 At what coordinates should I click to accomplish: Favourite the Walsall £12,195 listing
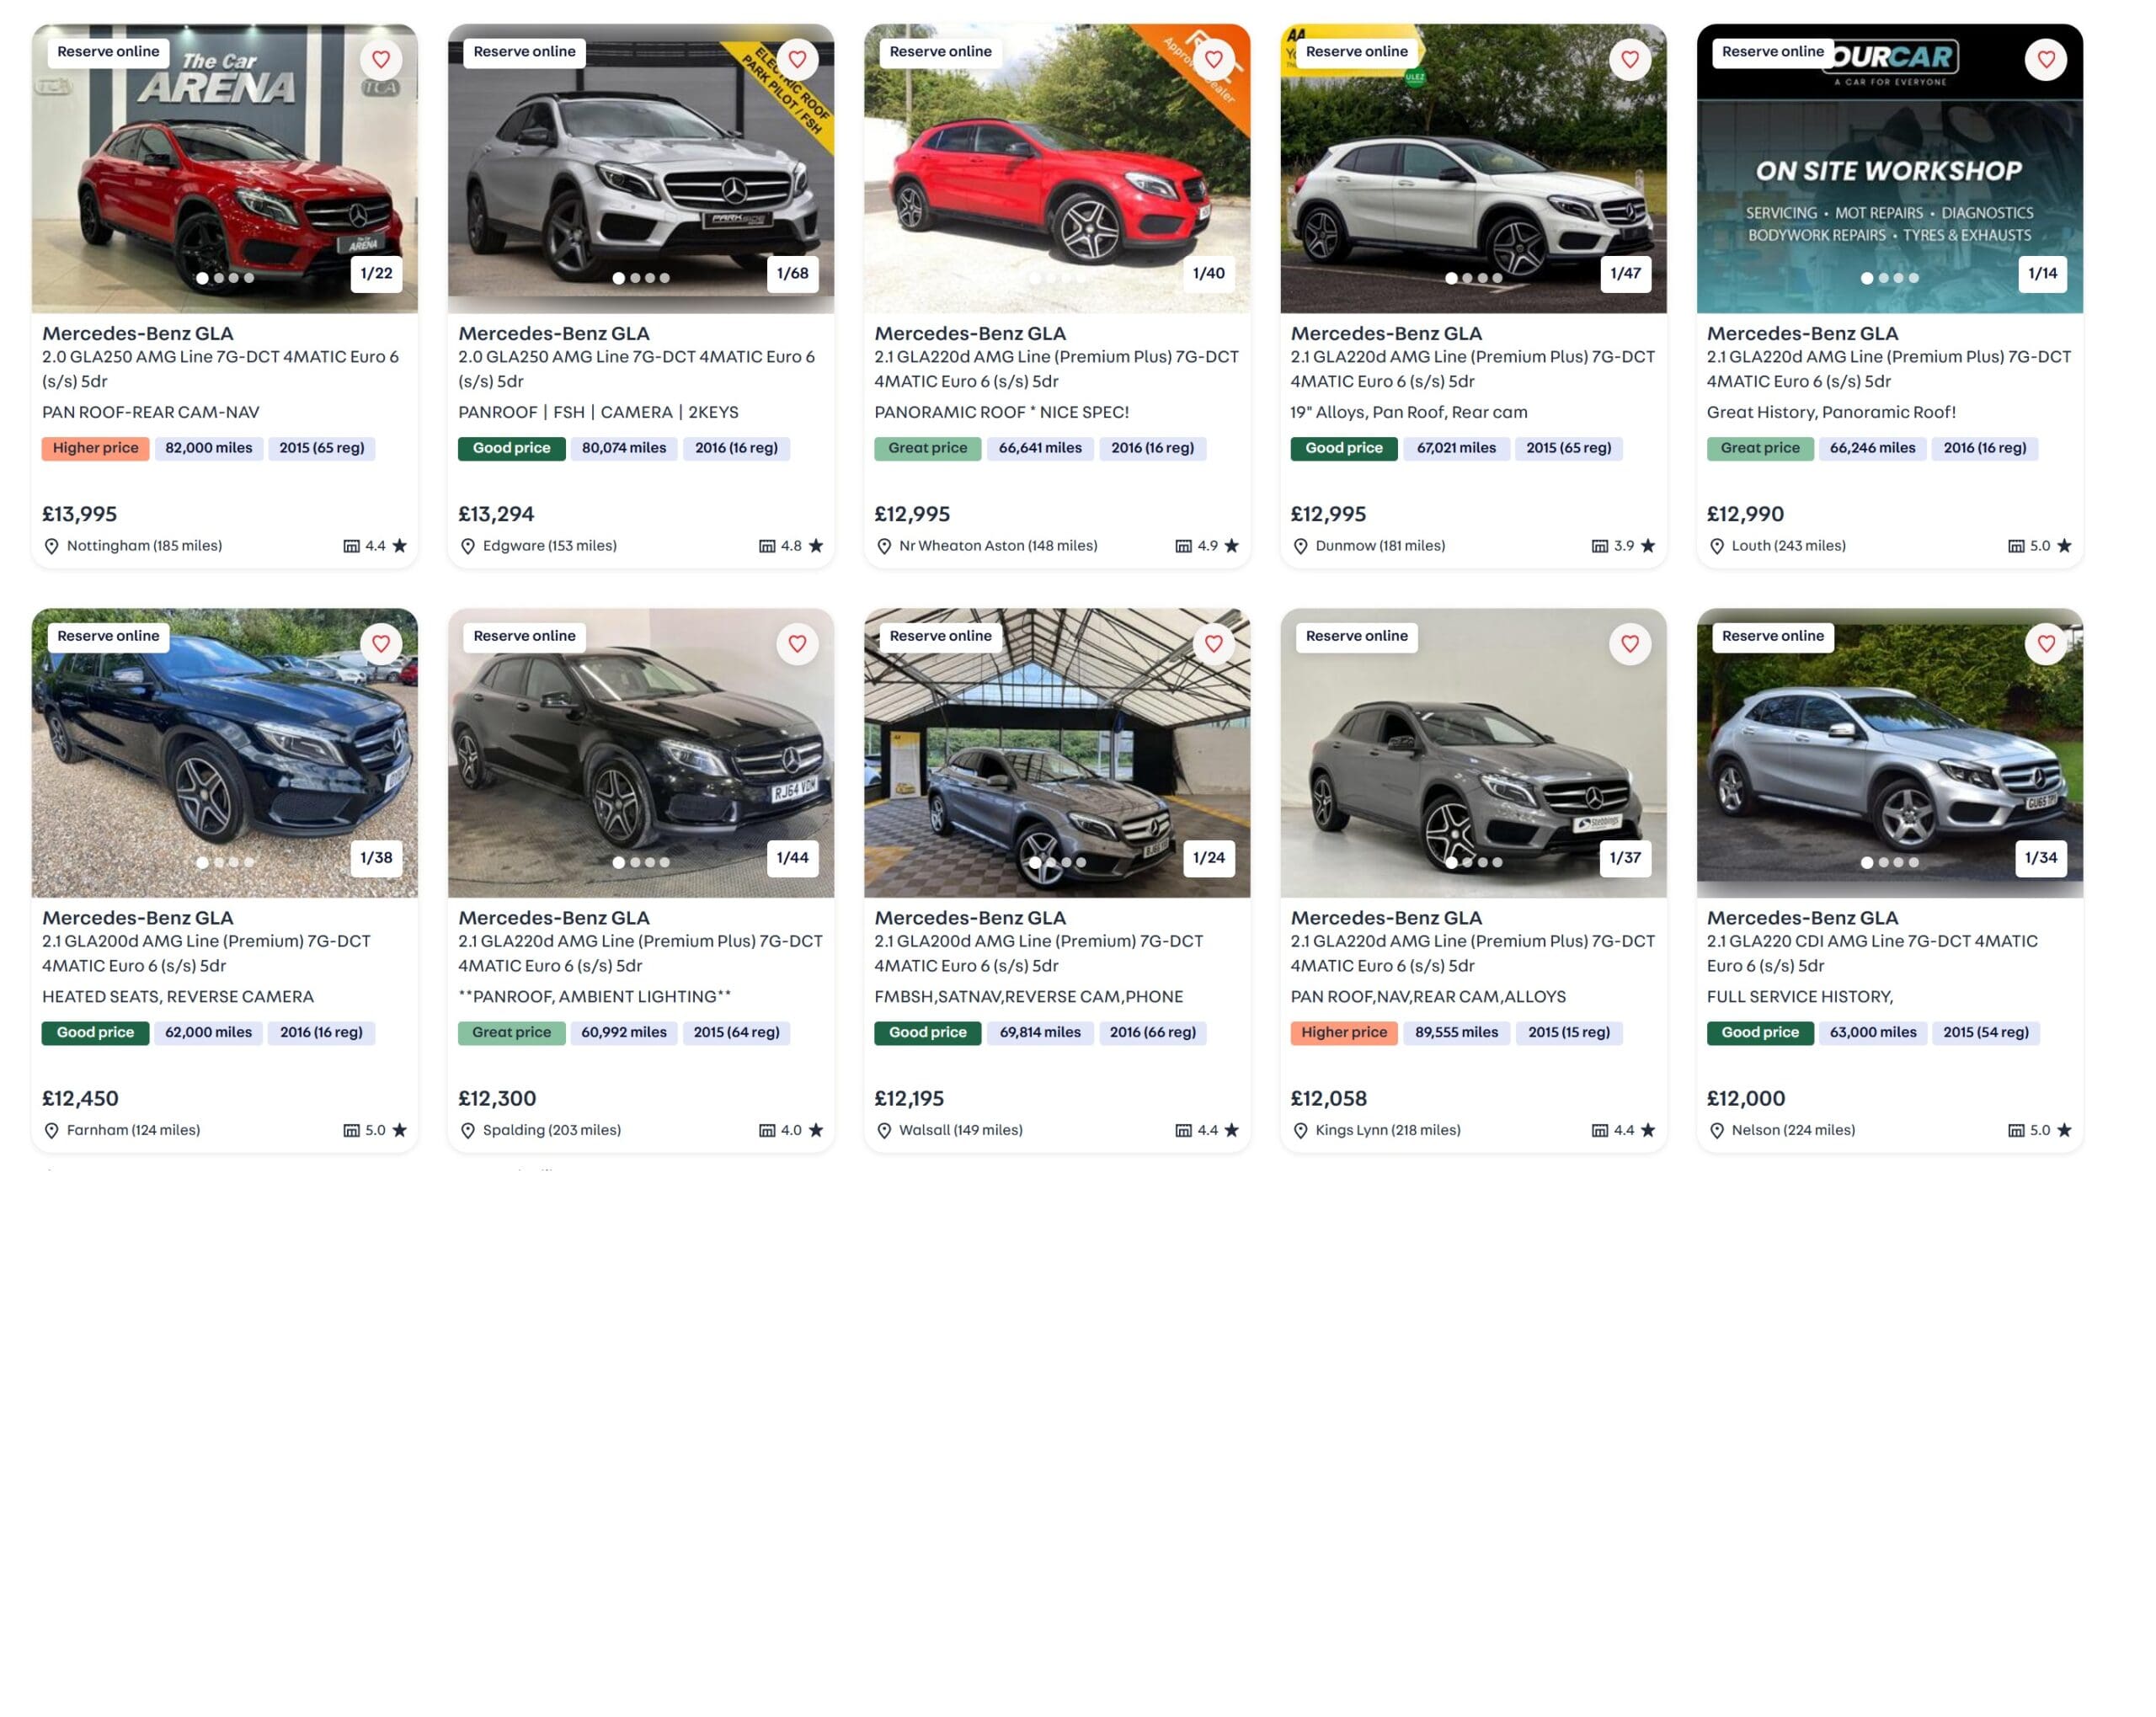[1213, 644]
